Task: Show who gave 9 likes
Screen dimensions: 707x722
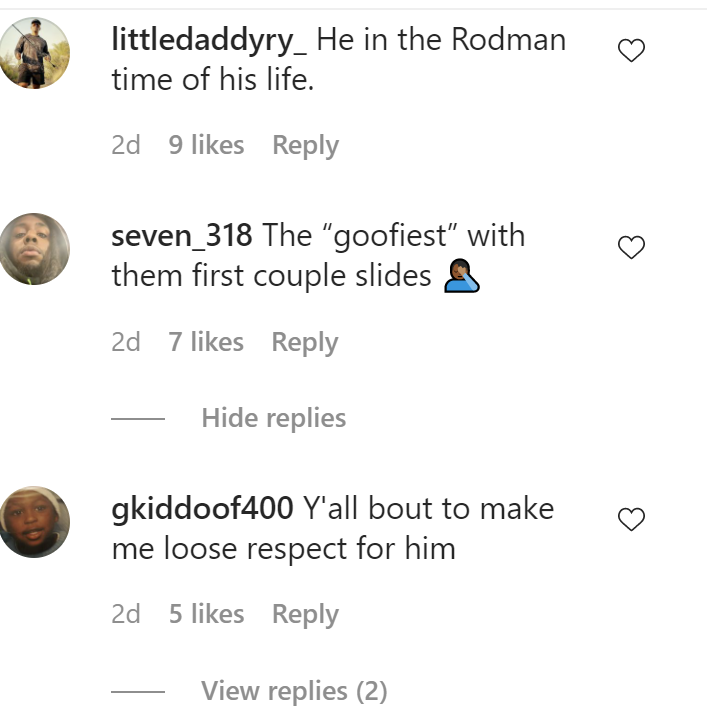Action: pos(206,145)
